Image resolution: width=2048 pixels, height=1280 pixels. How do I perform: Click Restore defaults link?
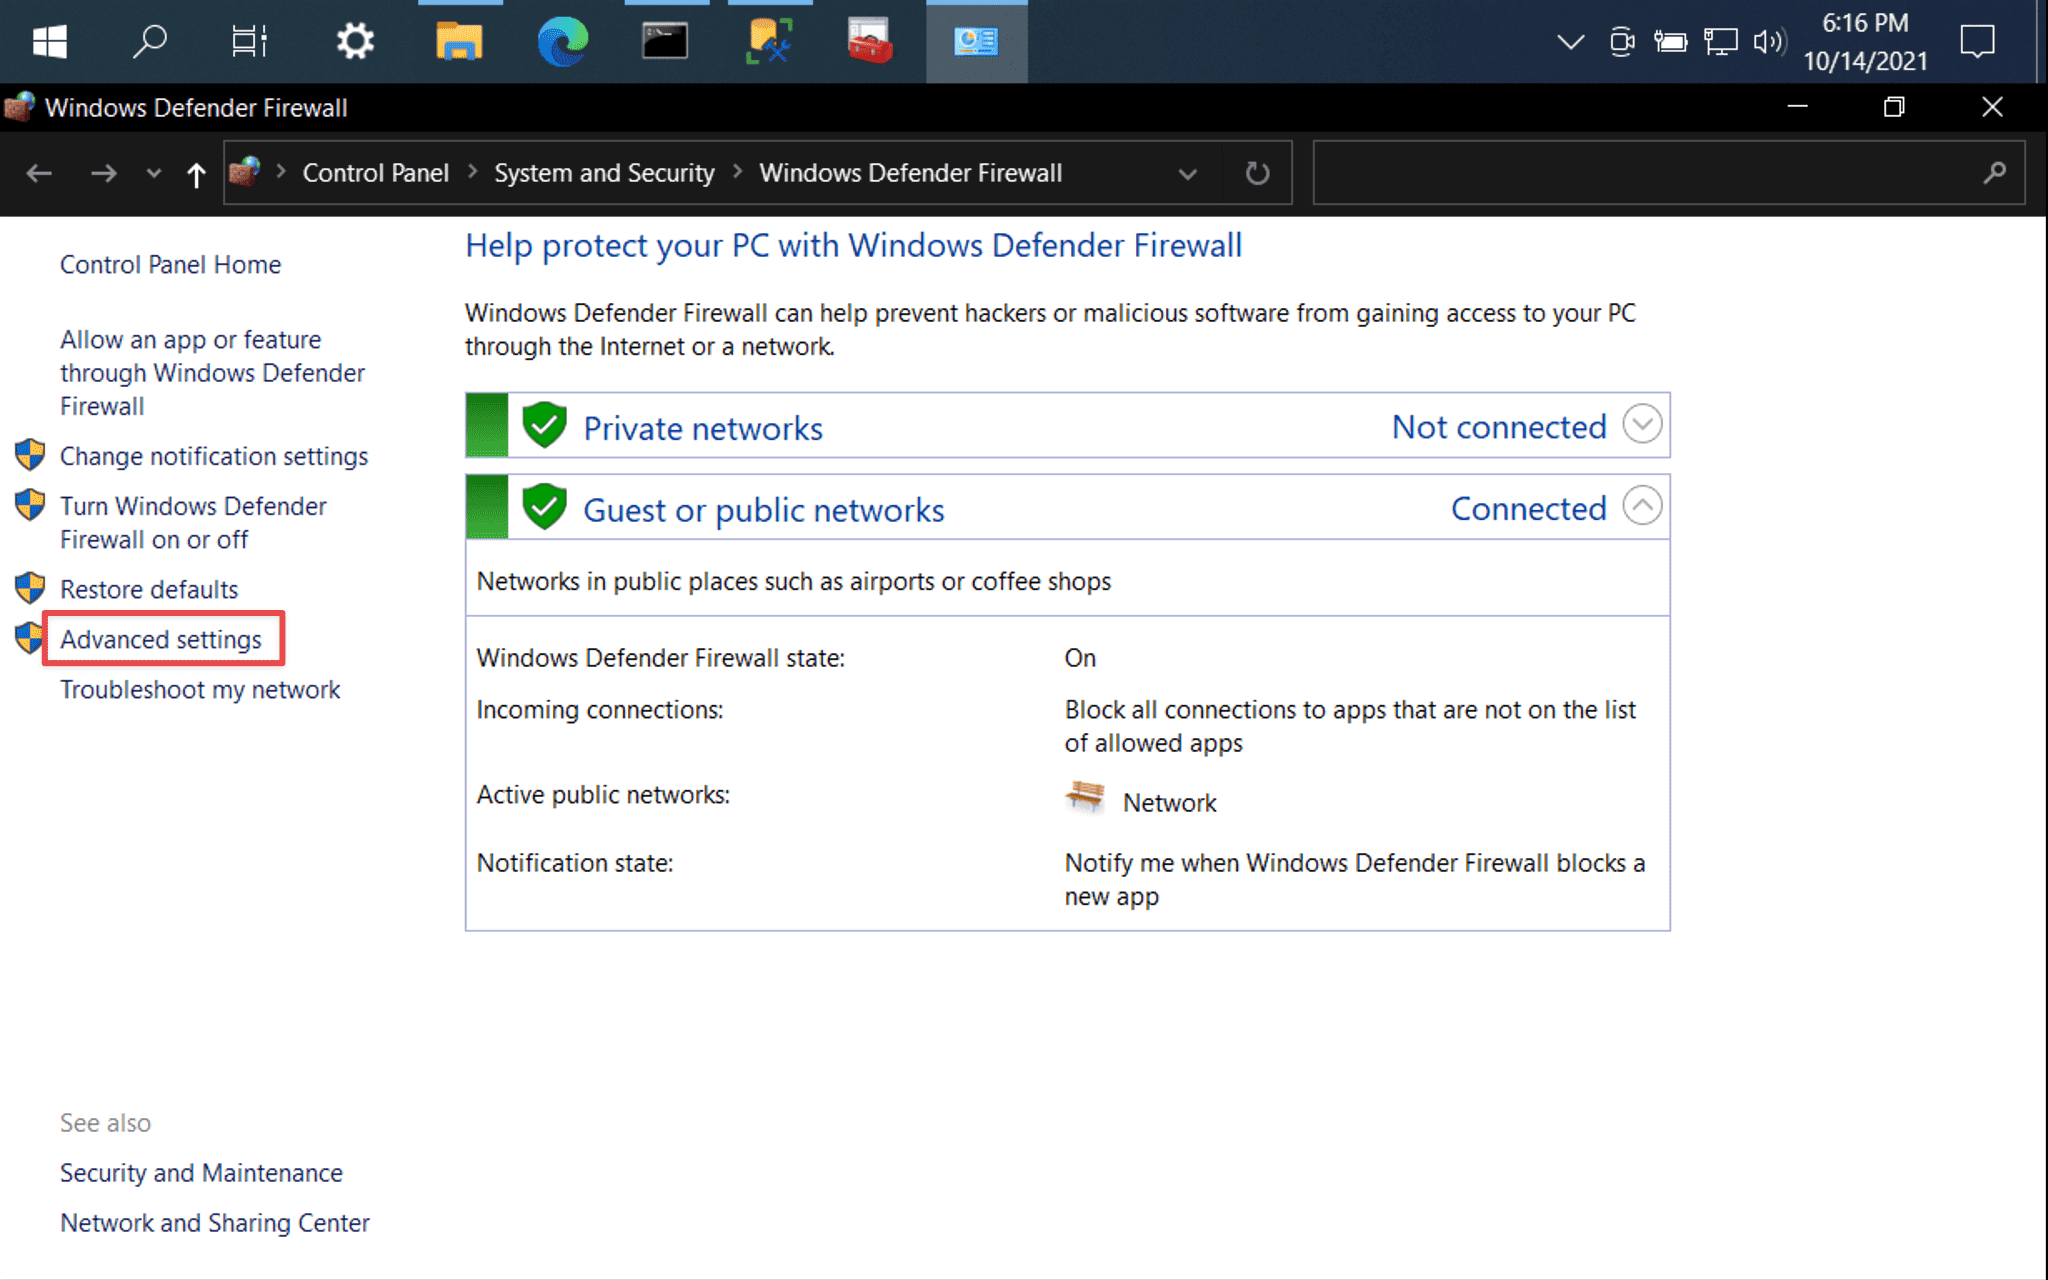point(149,589)
